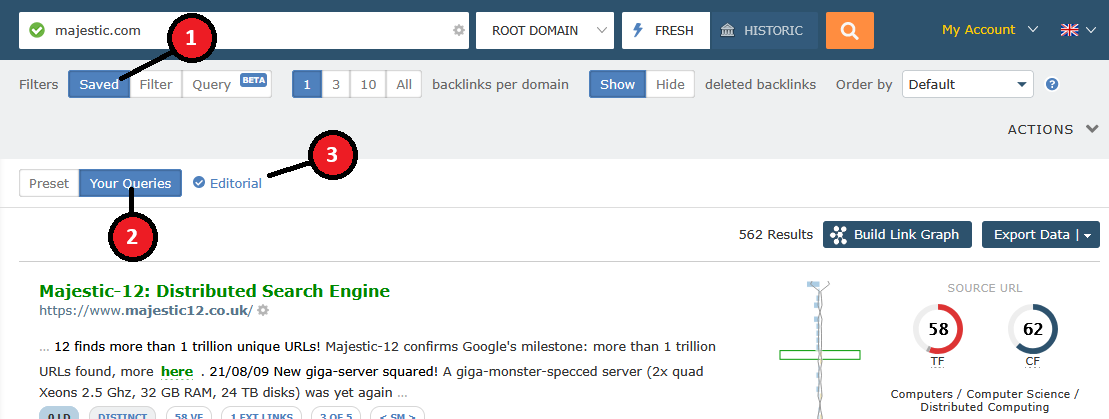Click the Citation Flow 62 score circle
The image size is (1109, 419).
(1032, 329)
